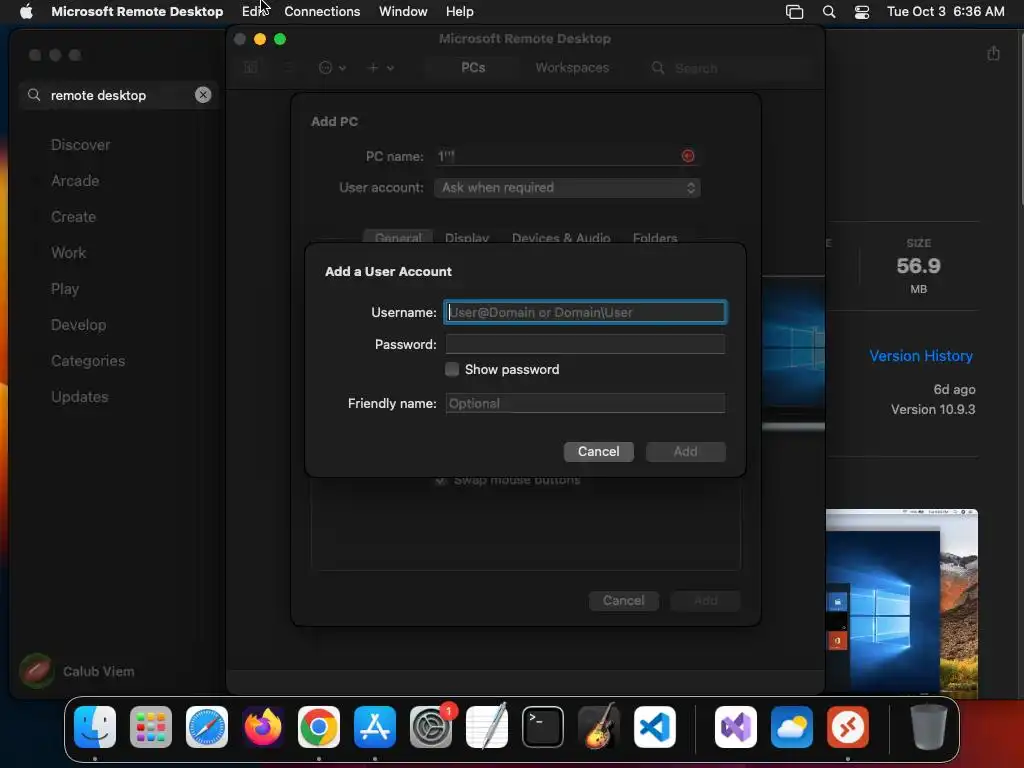Click Add in the user account dialog

tap(686, 452)
